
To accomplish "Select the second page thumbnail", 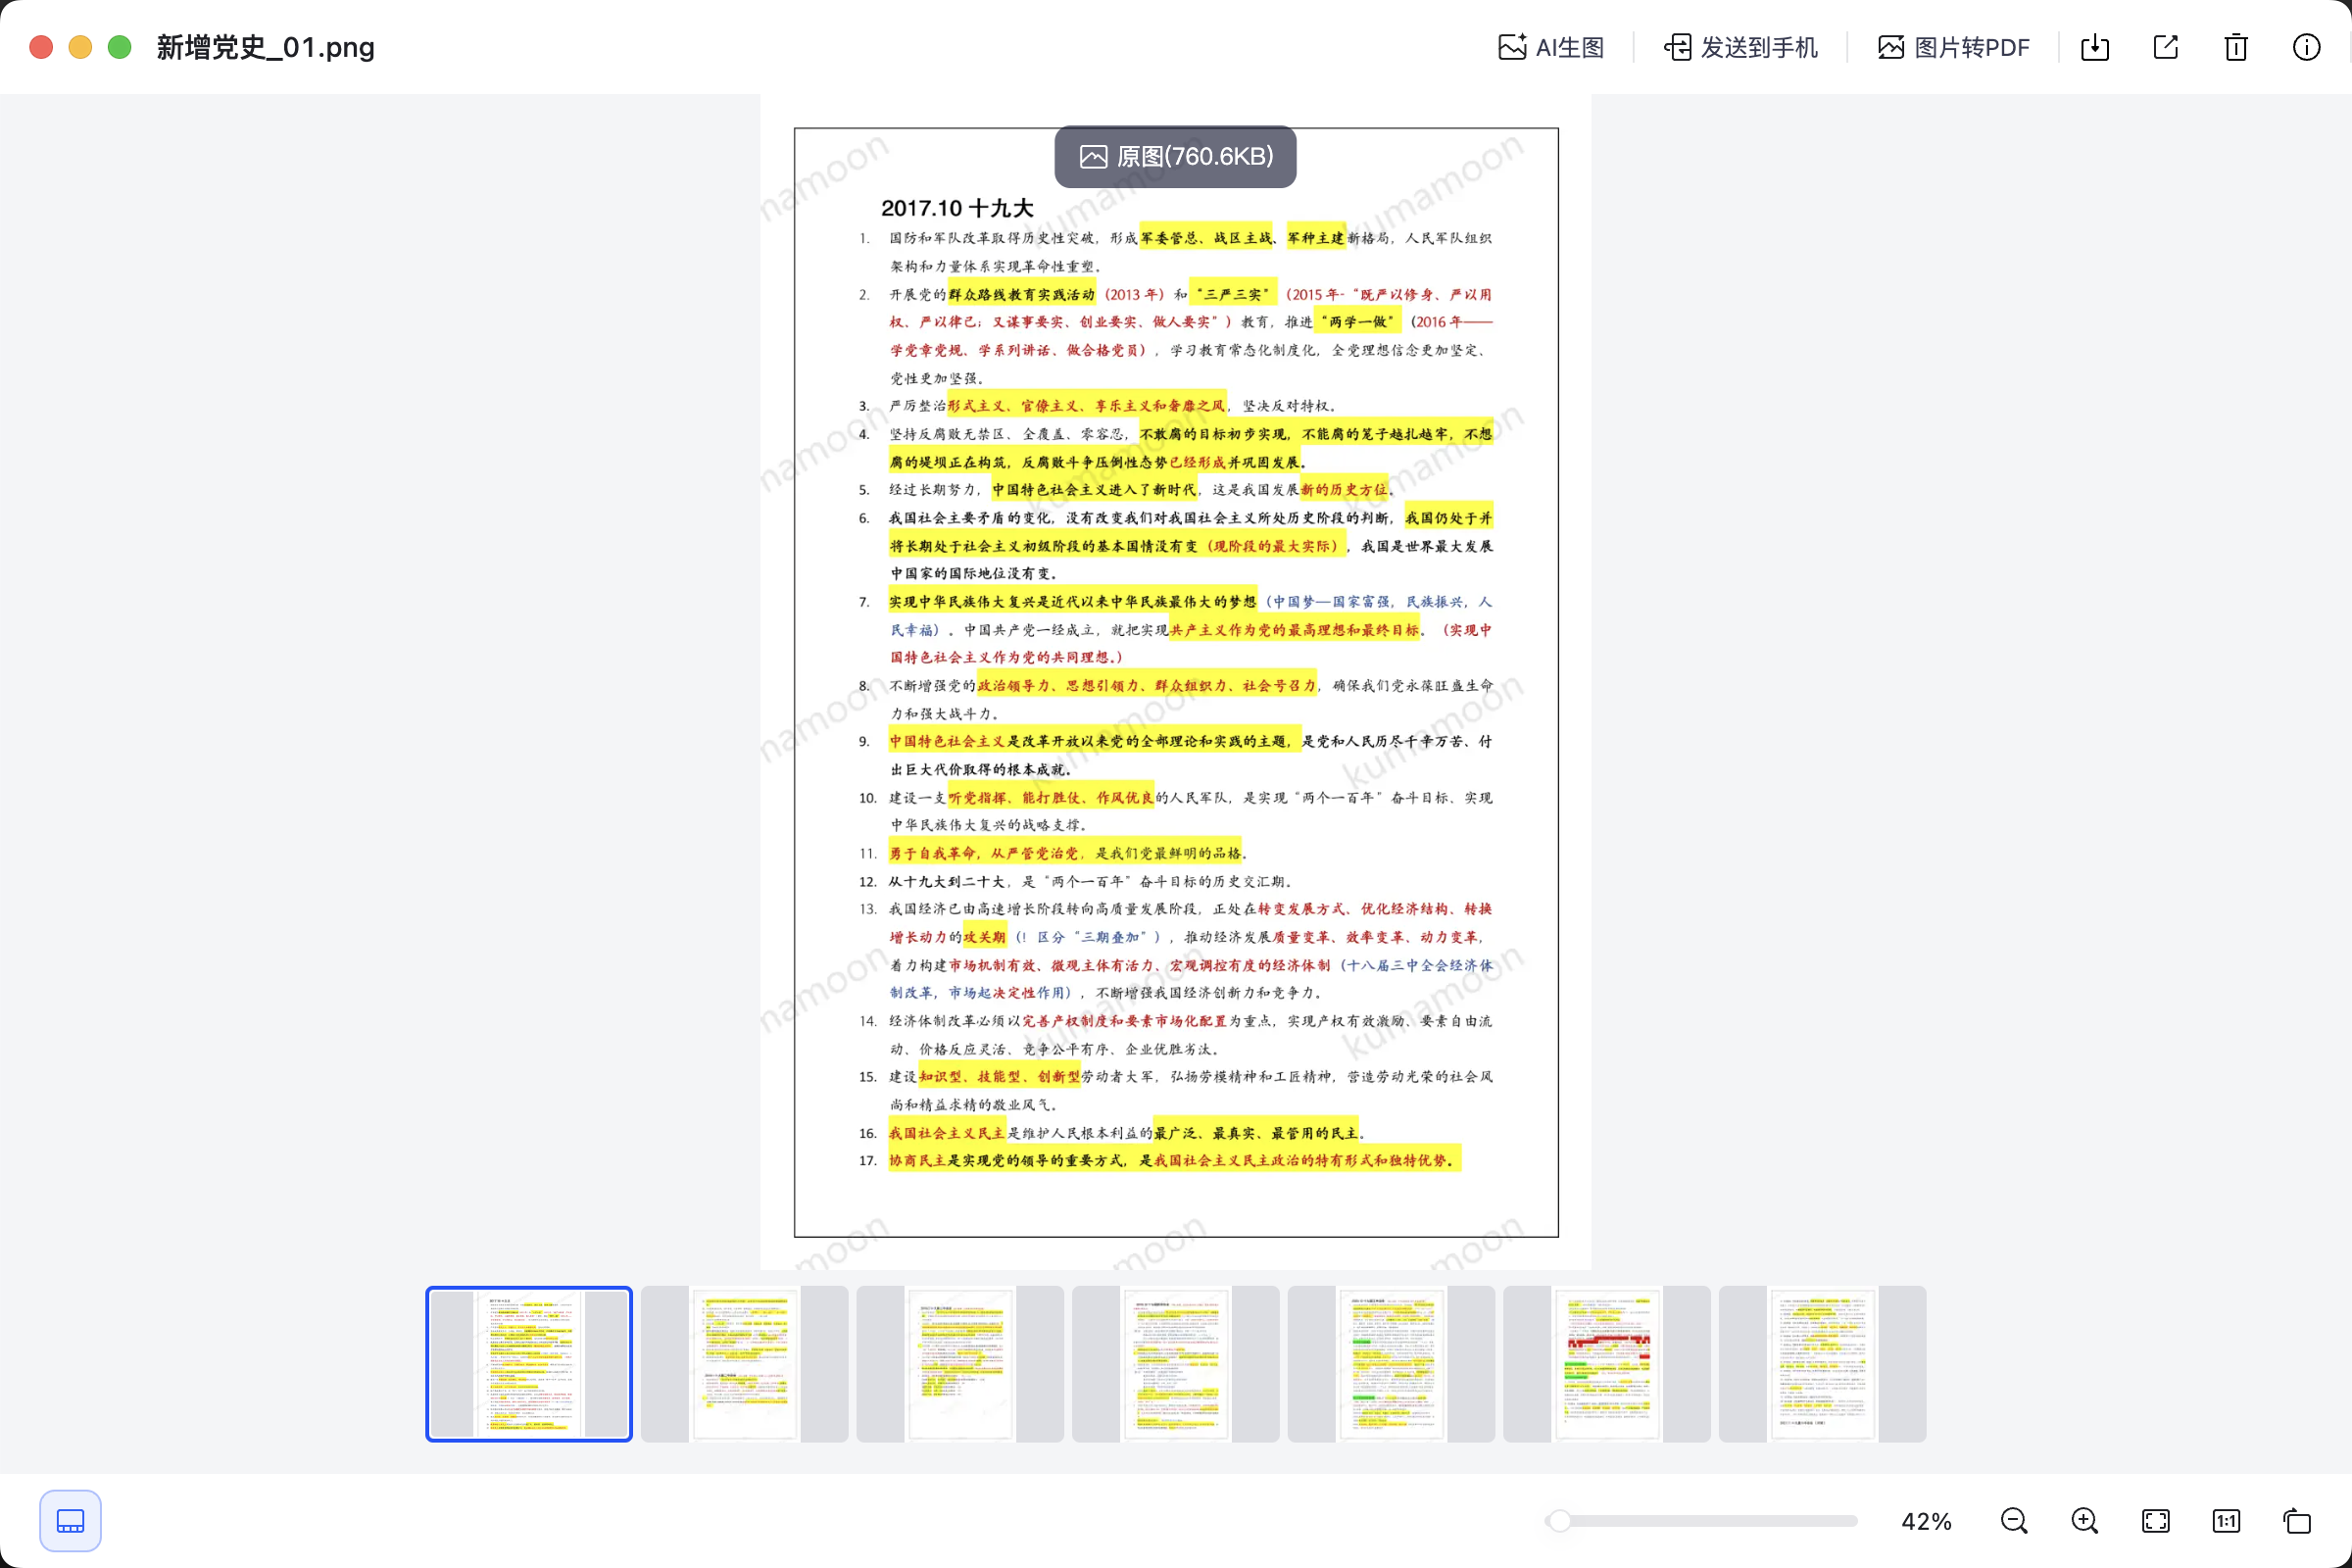I will 744,1363.
